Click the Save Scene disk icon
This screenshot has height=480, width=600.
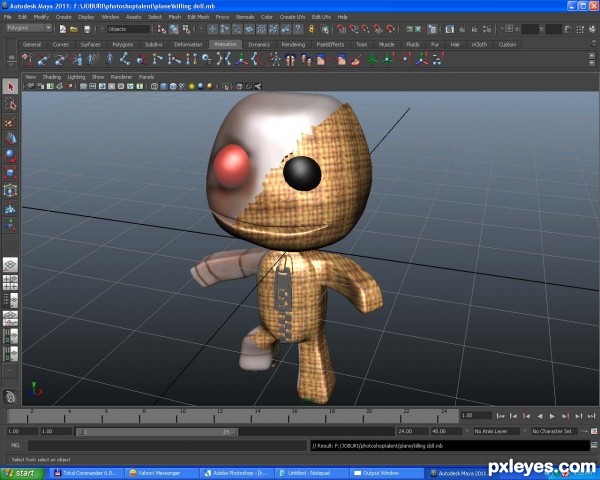(x=87, y=29)
